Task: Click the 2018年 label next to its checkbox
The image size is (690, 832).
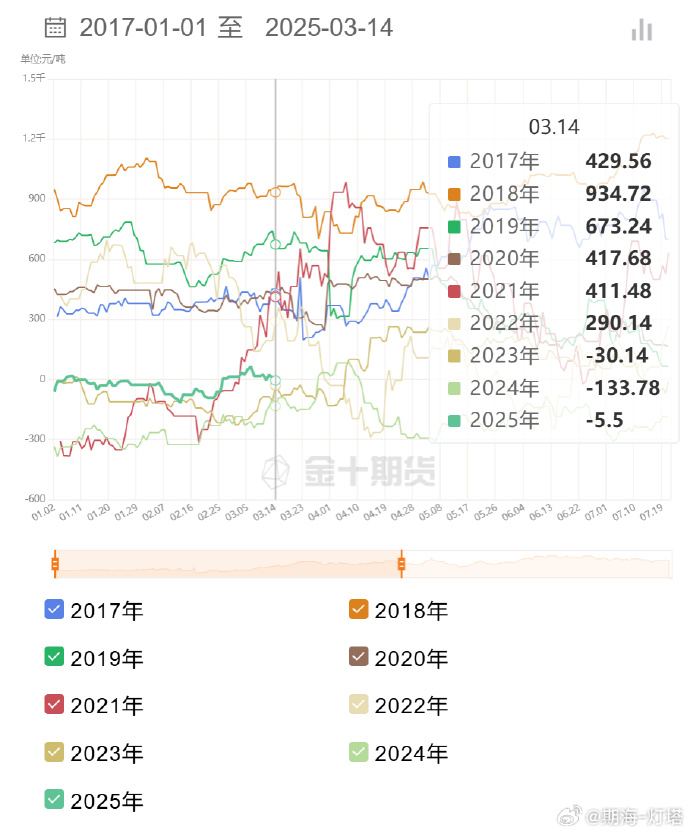Action: [x=412, y=609]
